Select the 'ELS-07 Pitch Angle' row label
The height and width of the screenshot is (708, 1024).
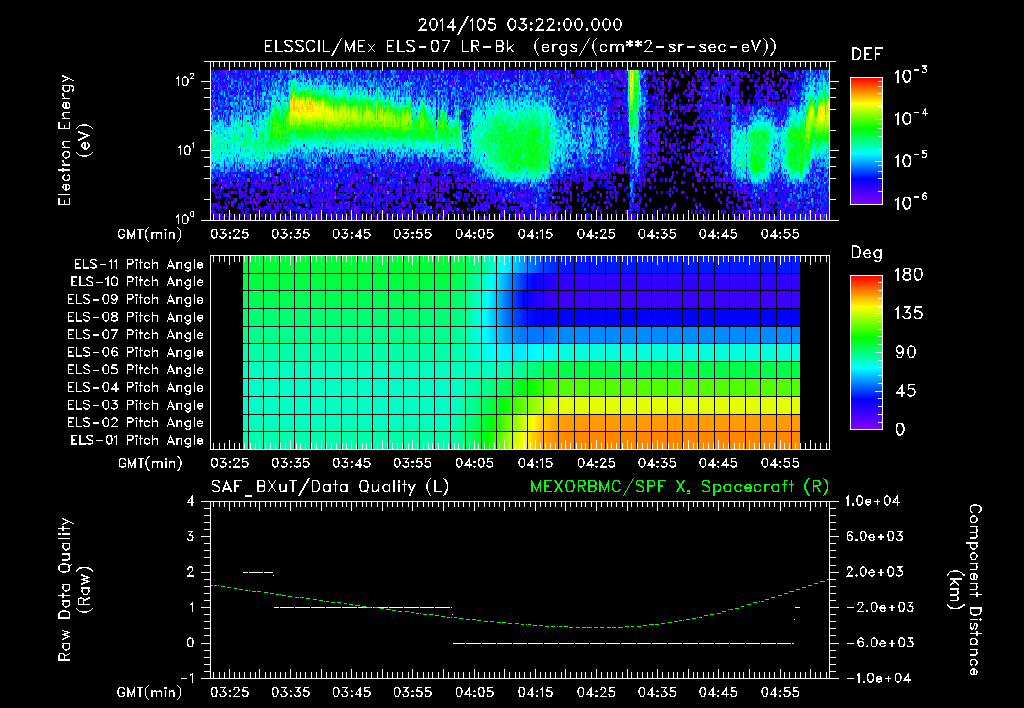[135, 334]
